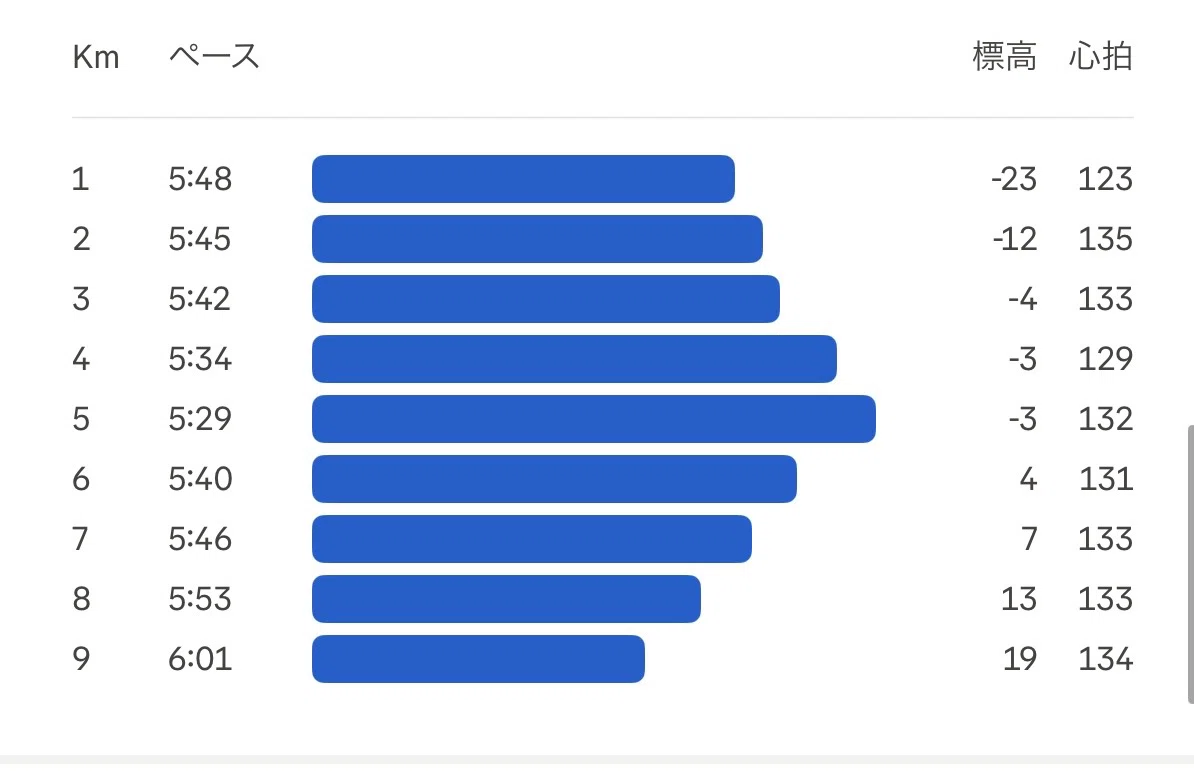This screenshot has width=1194, height=771.
Task: Click the elevation value 19
Action: [1020, 659]
